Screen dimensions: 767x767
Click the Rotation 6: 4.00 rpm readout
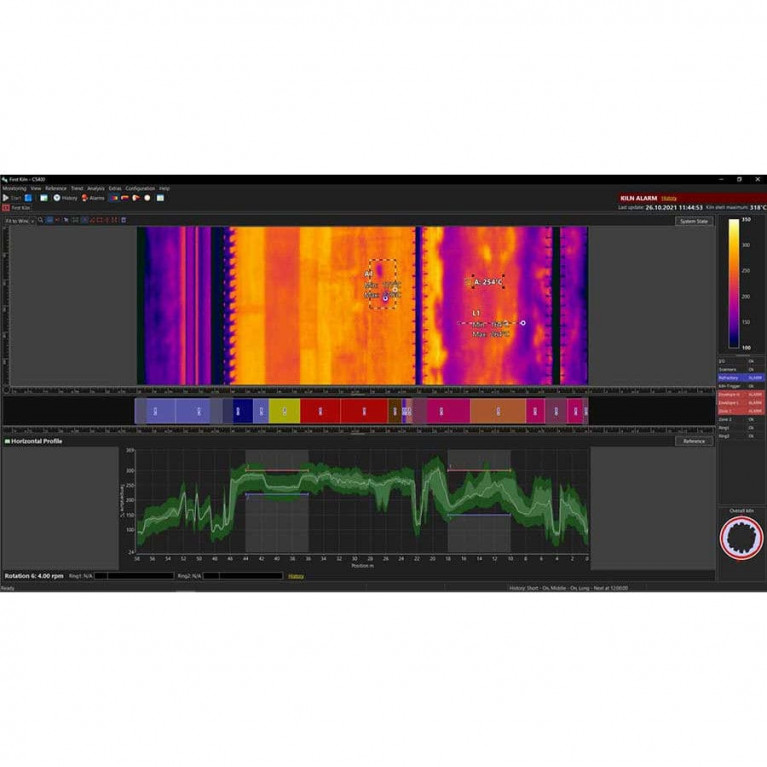click(34, 576)
